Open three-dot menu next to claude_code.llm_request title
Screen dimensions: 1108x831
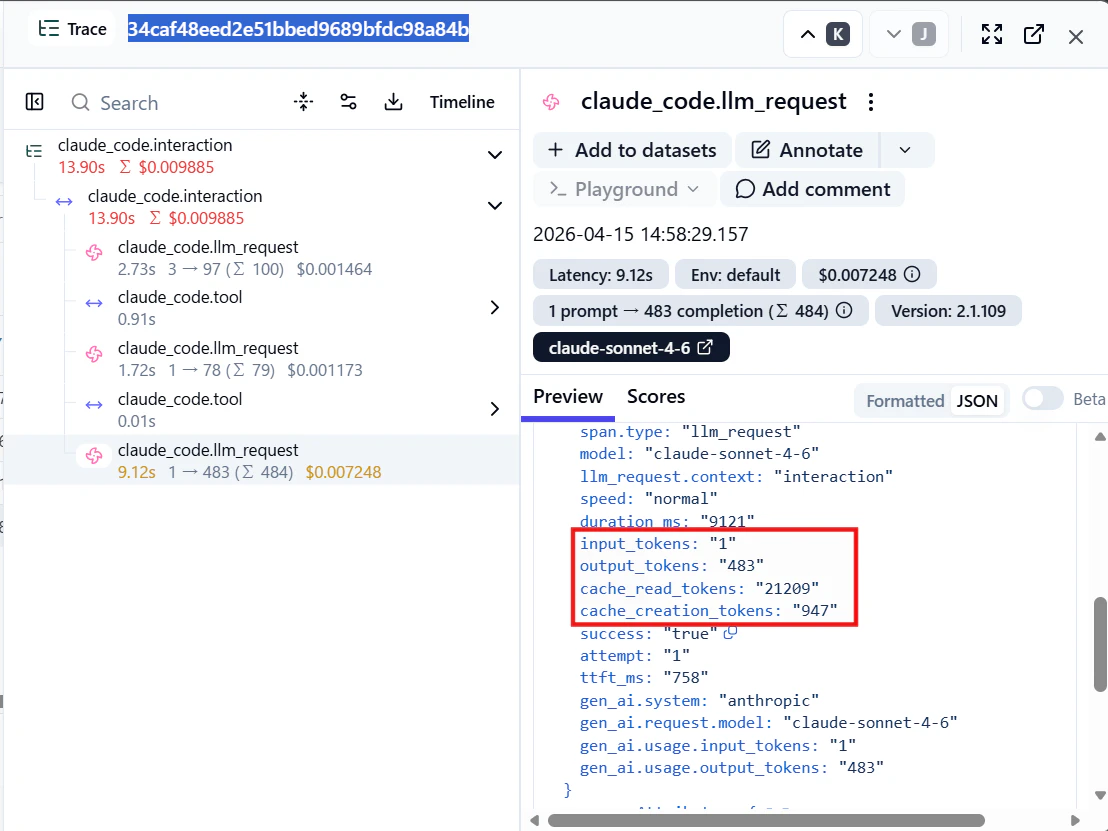click(x=871, y=102)
